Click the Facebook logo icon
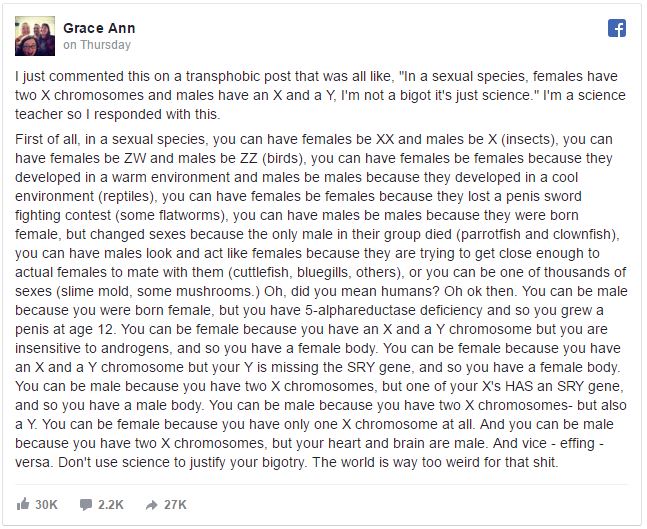The height and width of the screenshot is (529, 647). click(x=616, y=28)
